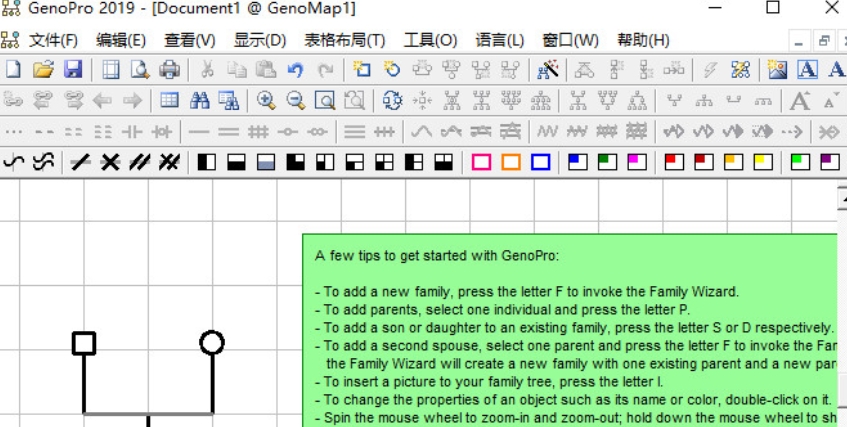The width and height of the screenshot is (847, 427).
Task: Pick the blue border color swatch
Action: point(541,162)
